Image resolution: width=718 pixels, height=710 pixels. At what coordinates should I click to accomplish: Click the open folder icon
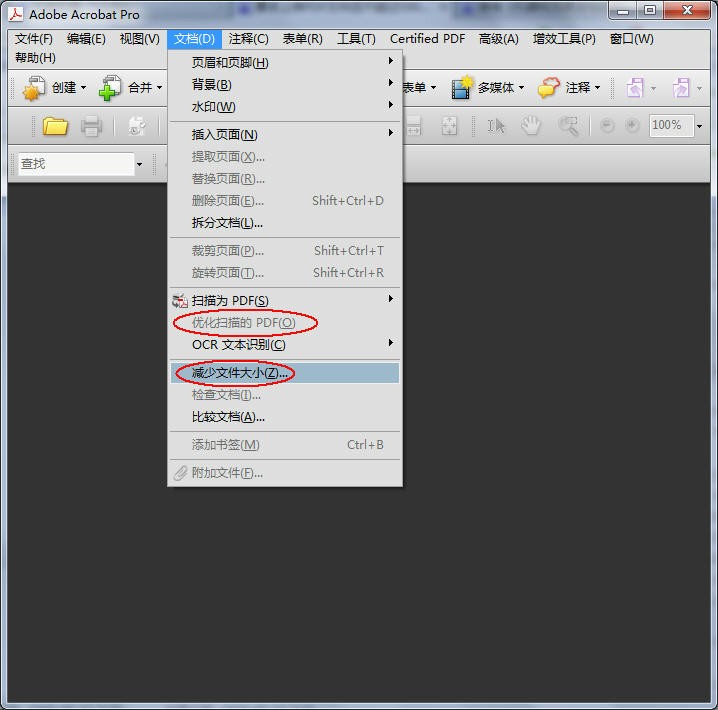pos(55,126)
